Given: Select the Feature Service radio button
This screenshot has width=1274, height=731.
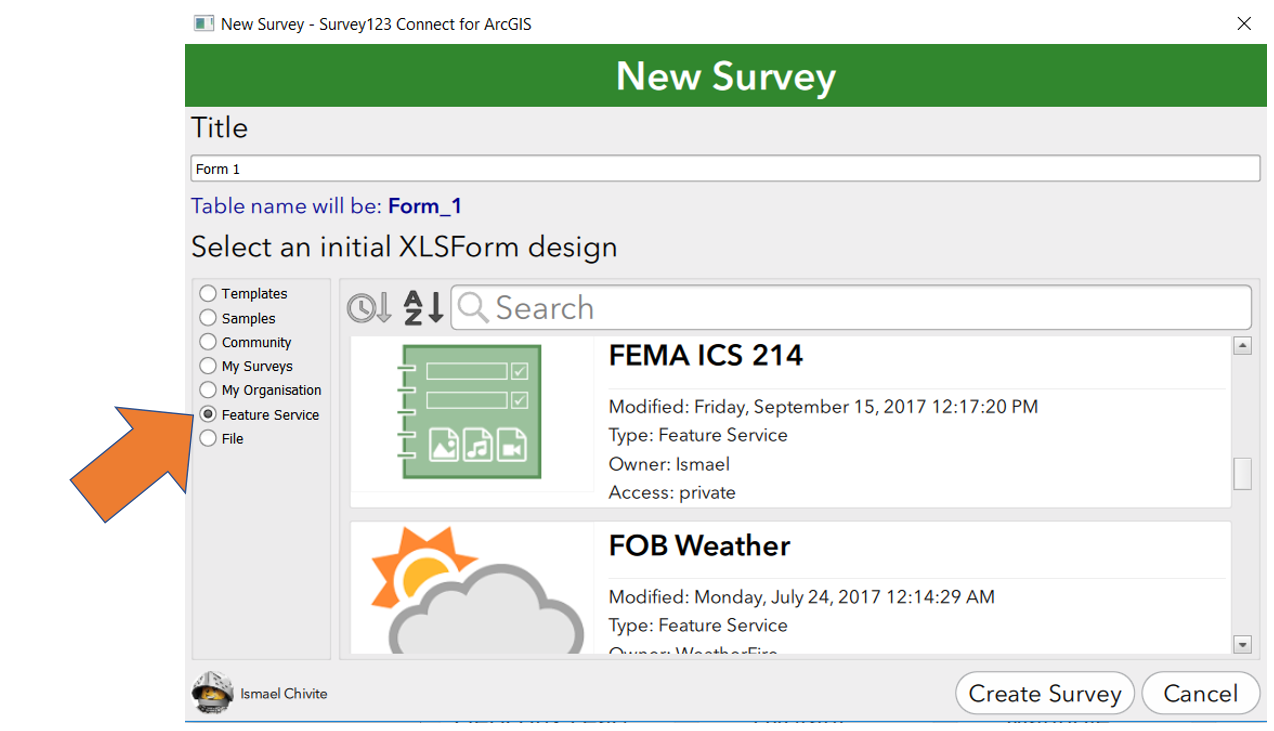Looking at the screenshot, I should click(x=208, y=414).
